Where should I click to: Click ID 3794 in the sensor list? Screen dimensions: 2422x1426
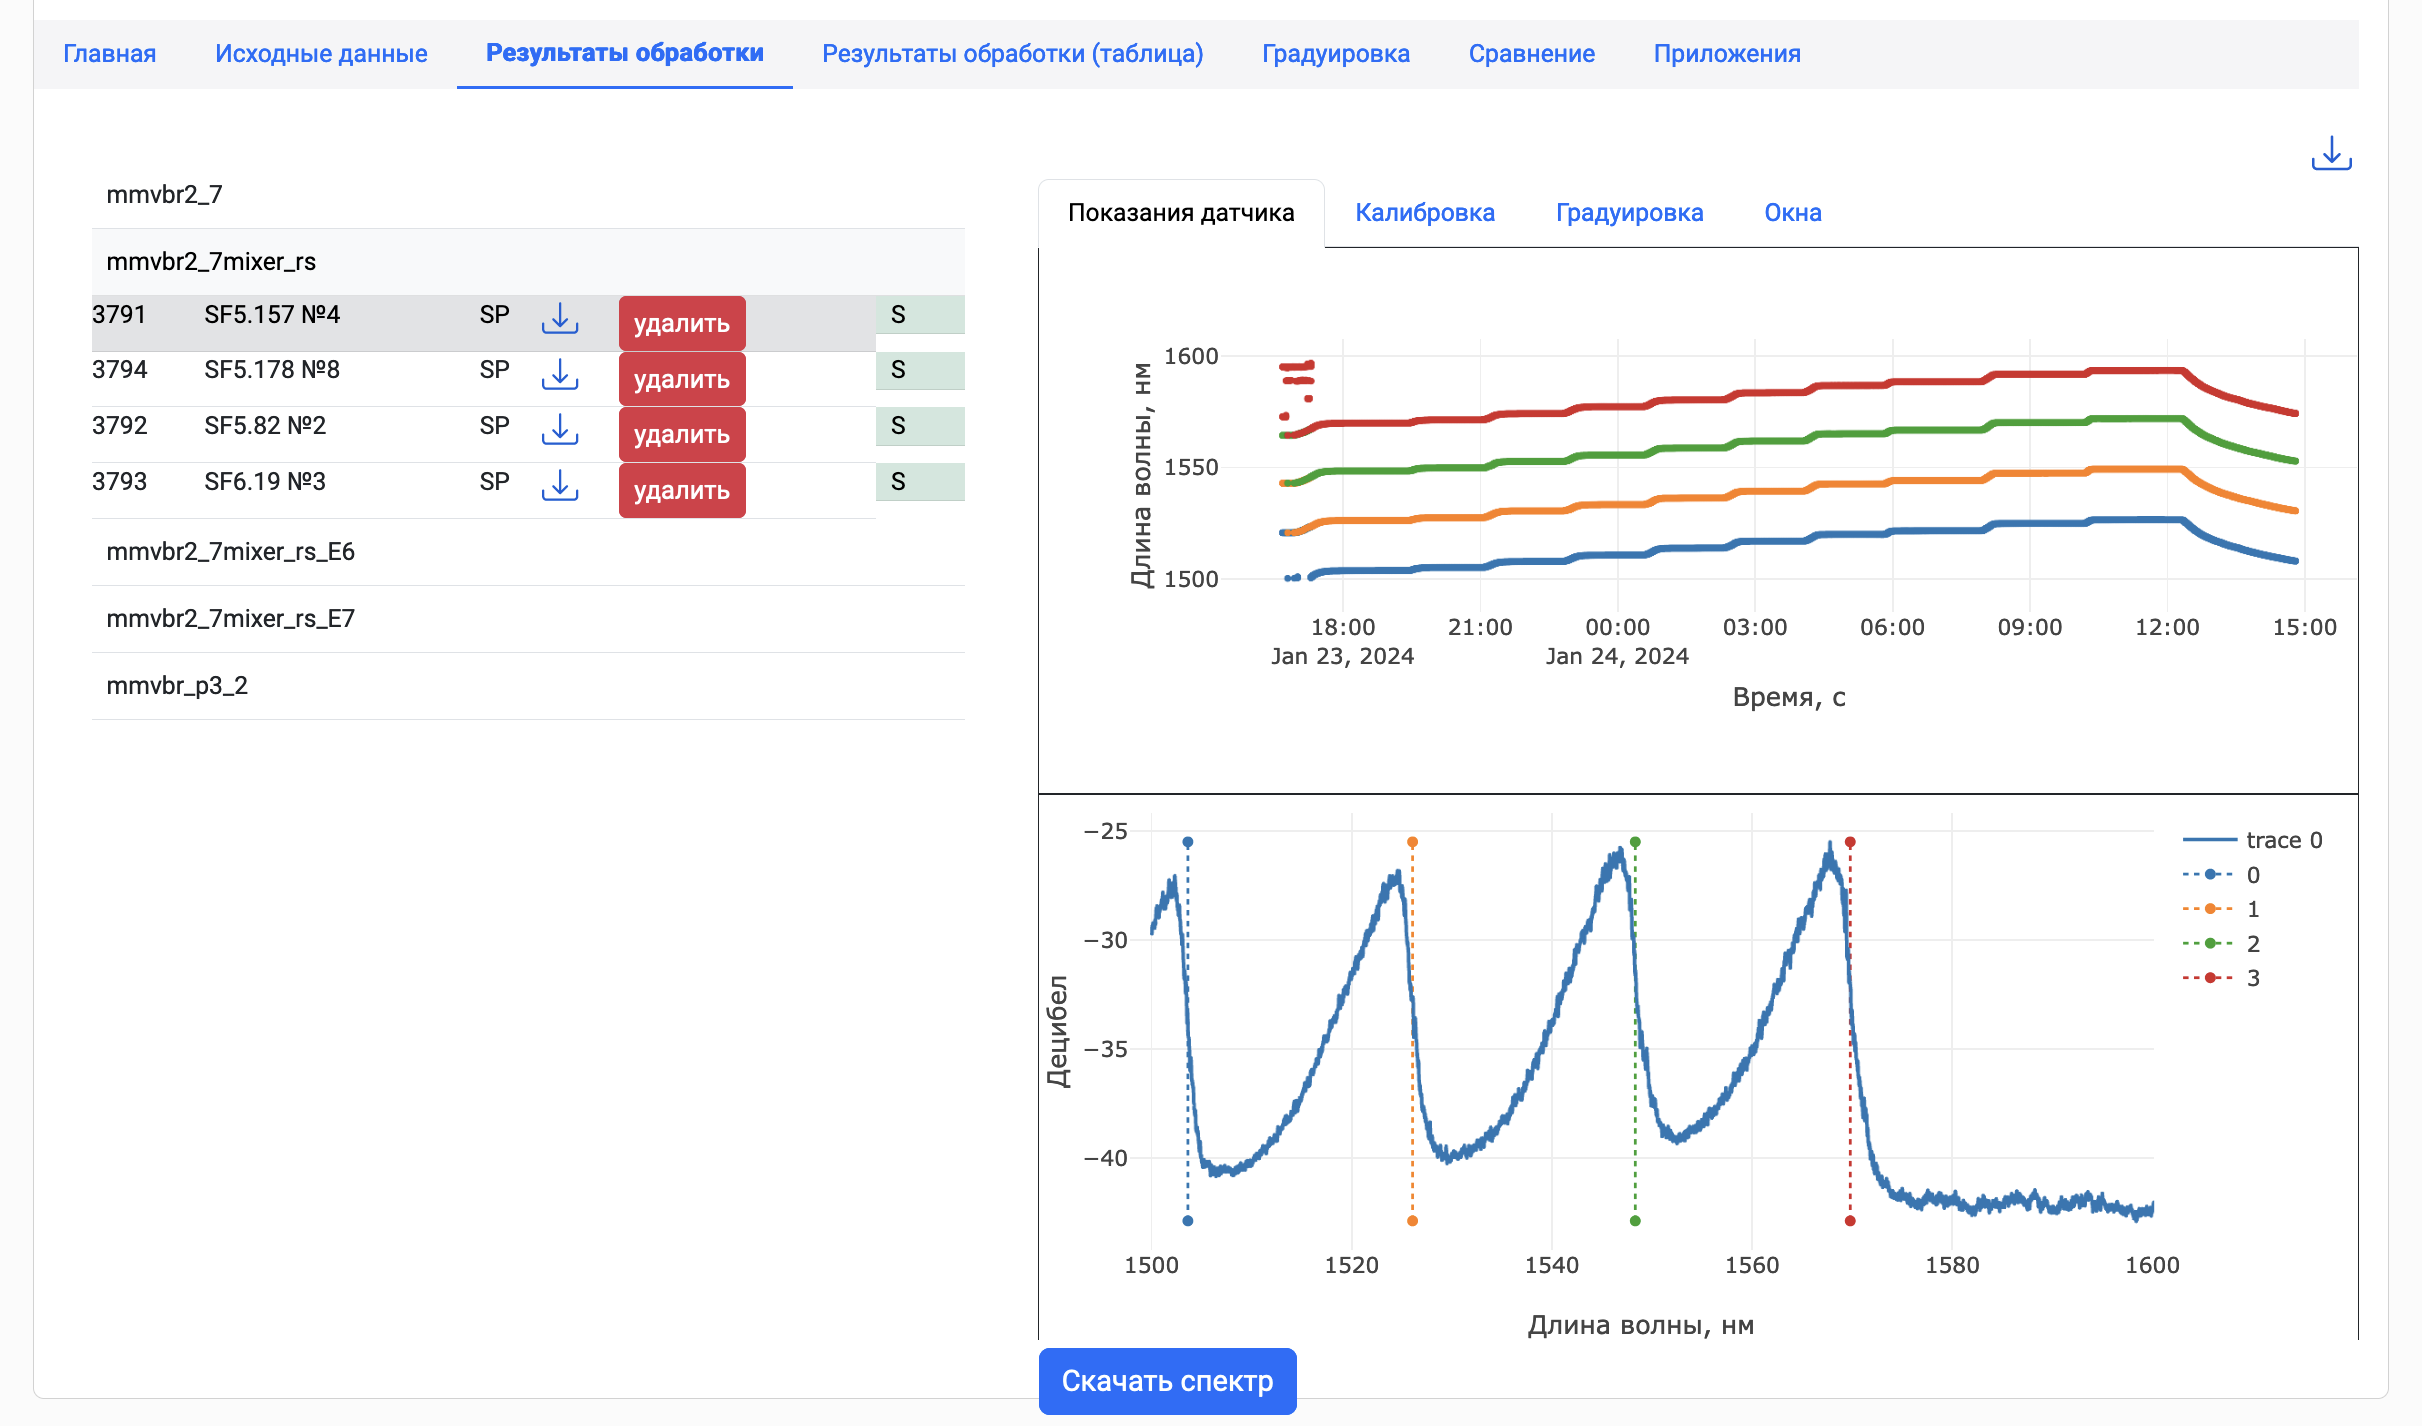click(119, 370)
